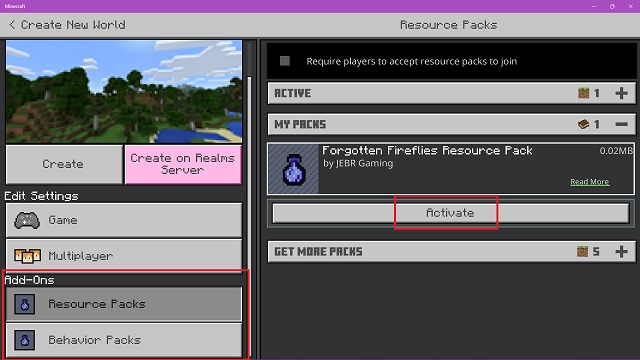
Task: Select Forgotten Fireflies Resource Pack title
Action: (427, 151)
